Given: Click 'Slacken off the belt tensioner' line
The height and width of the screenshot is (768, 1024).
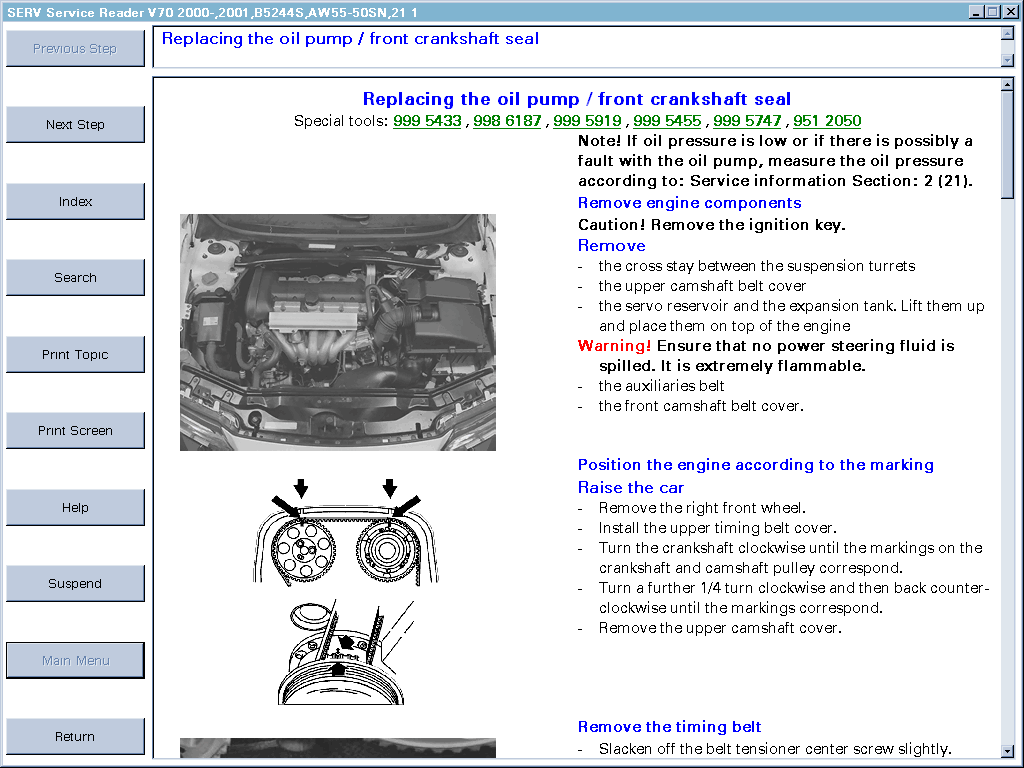Looking at the screenshot, I should 775,749.
